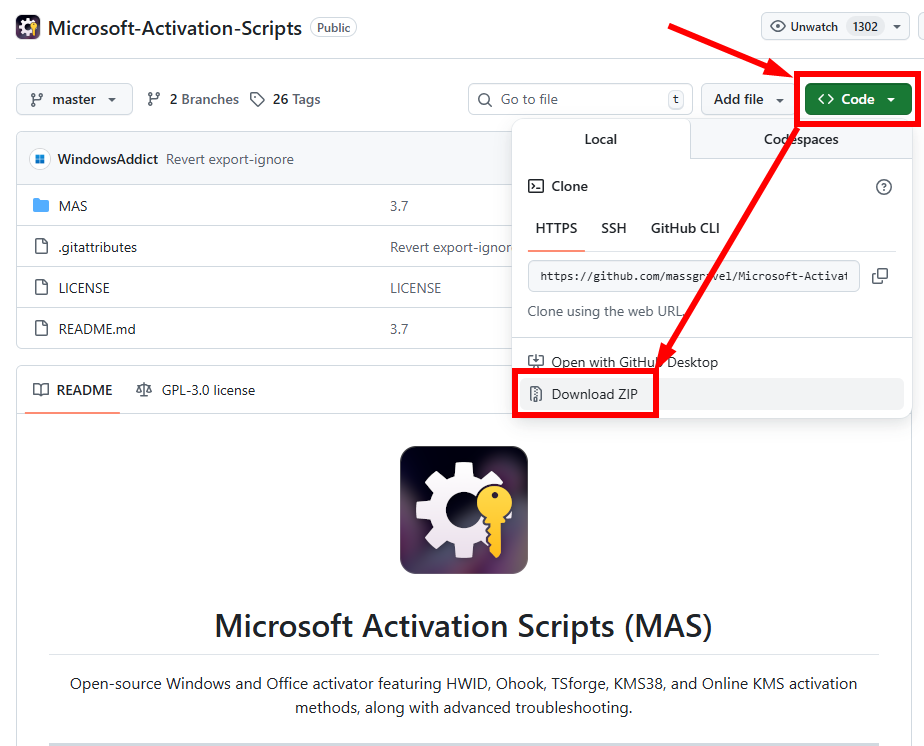The height and width of the screenshot is (746, 924).
Task: Open the 26 Tags list
Action: [x=285, y=100]
